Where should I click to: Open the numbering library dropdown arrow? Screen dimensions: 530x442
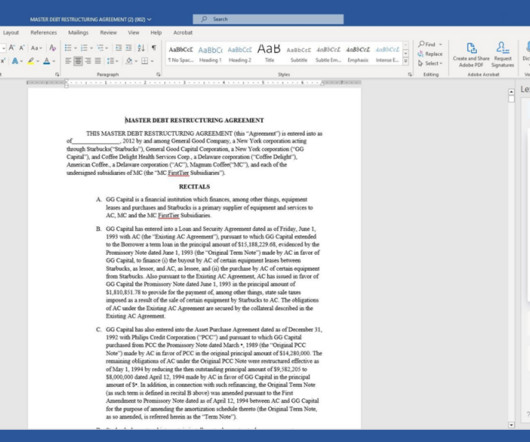coord(91,48)
